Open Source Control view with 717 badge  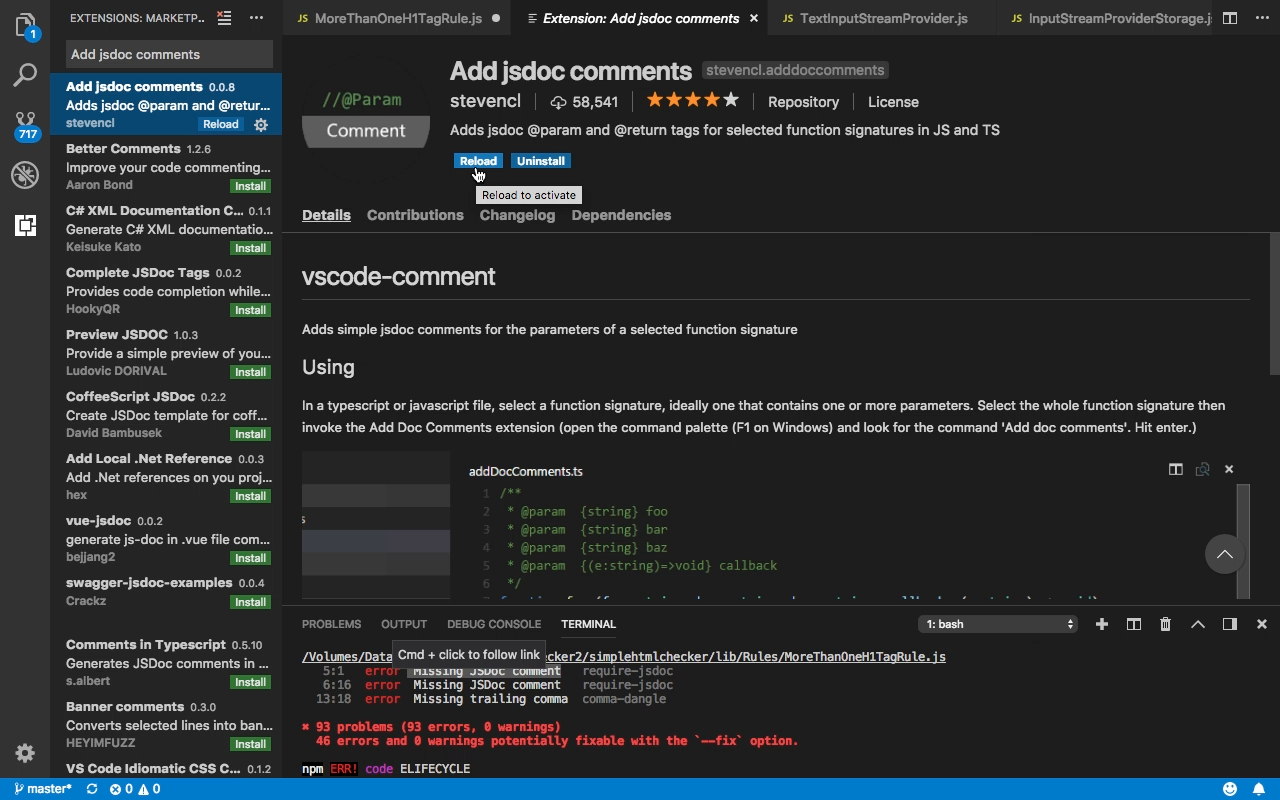coord(25,126)
